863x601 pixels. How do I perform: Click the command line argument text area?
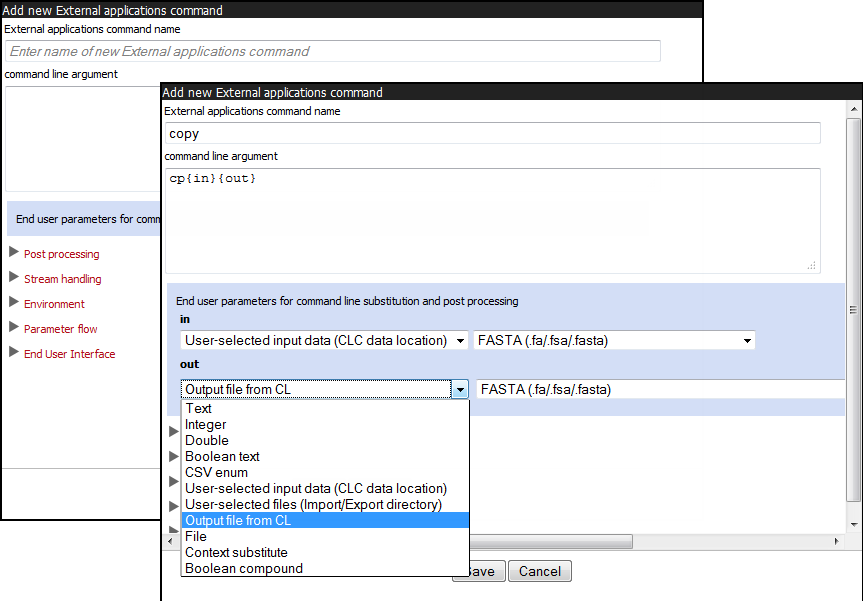tap(491, 220)
